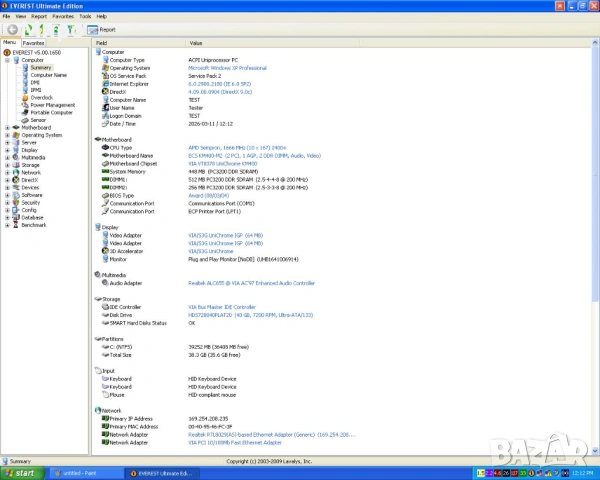Open the View menu
Image resolution: width=600 pixels, height=480 pixels.
[x=21, y=16]
